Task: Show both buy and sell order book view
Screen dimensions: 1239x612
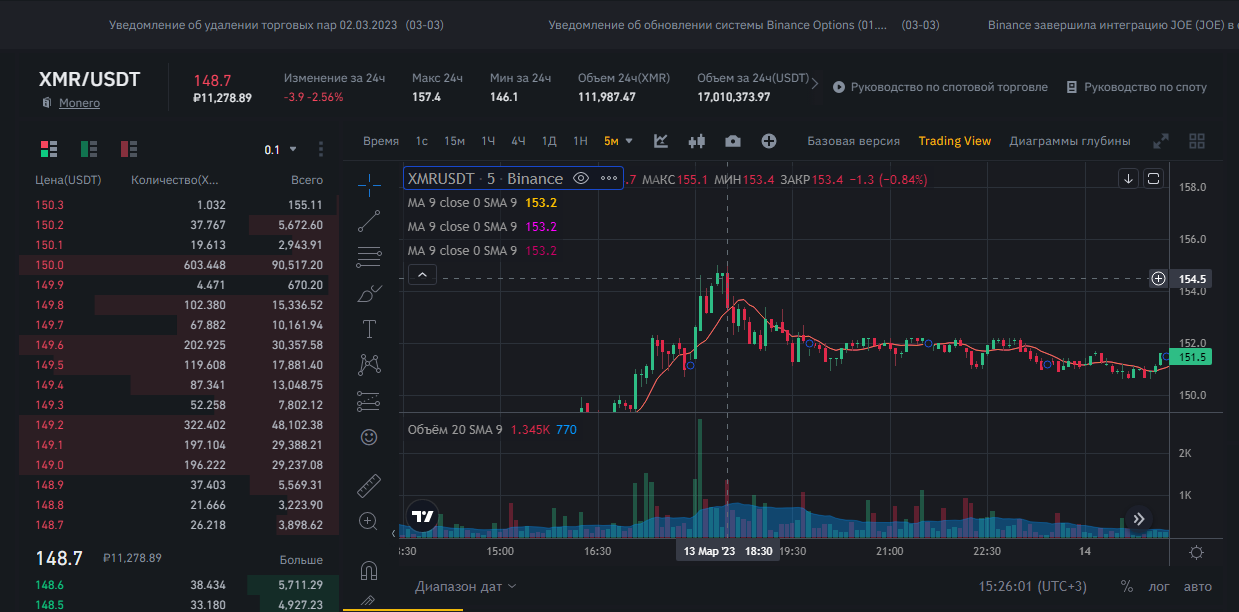Action: [x=49, y=149]
